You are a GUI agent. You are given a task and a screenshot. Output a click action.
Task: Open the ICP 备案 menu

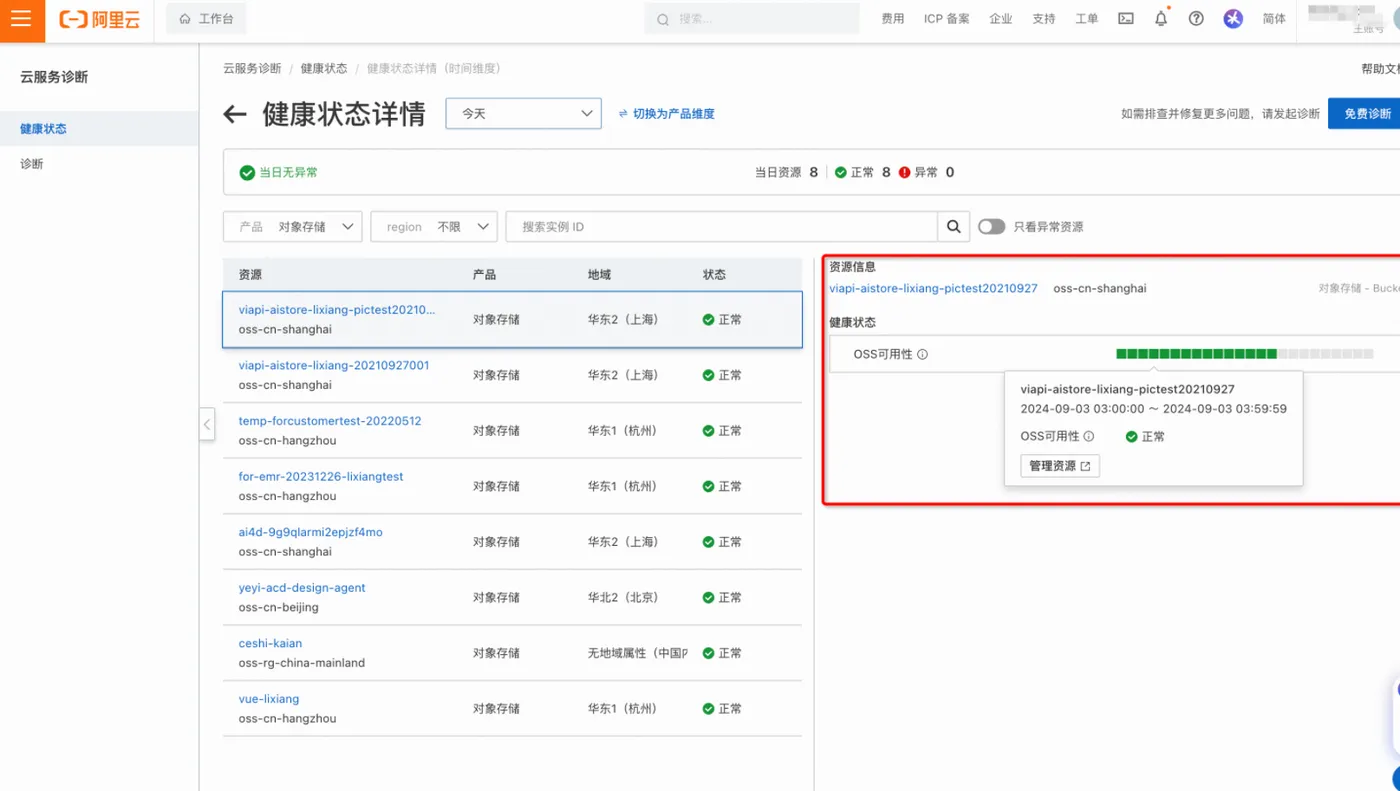tap(946, 19)
